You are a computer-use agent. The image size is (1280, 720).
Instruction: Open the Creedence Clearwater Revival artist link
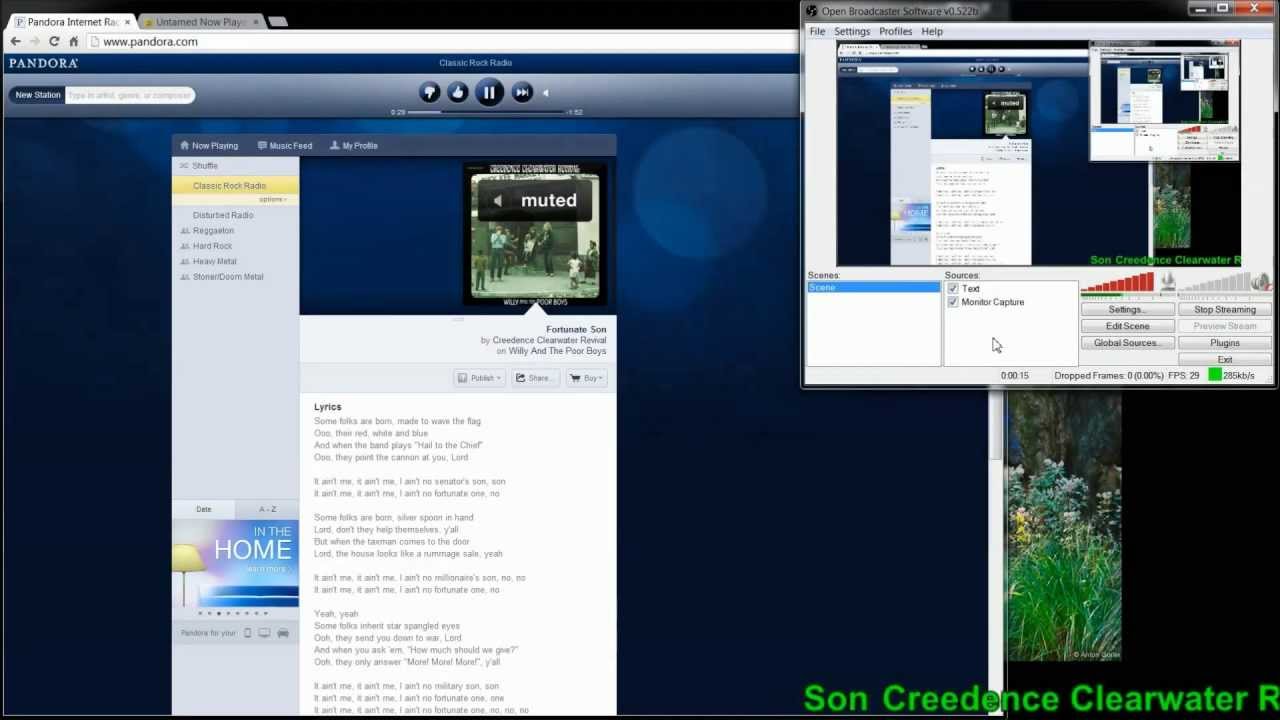pyautogui.click(x=549, y=340)
